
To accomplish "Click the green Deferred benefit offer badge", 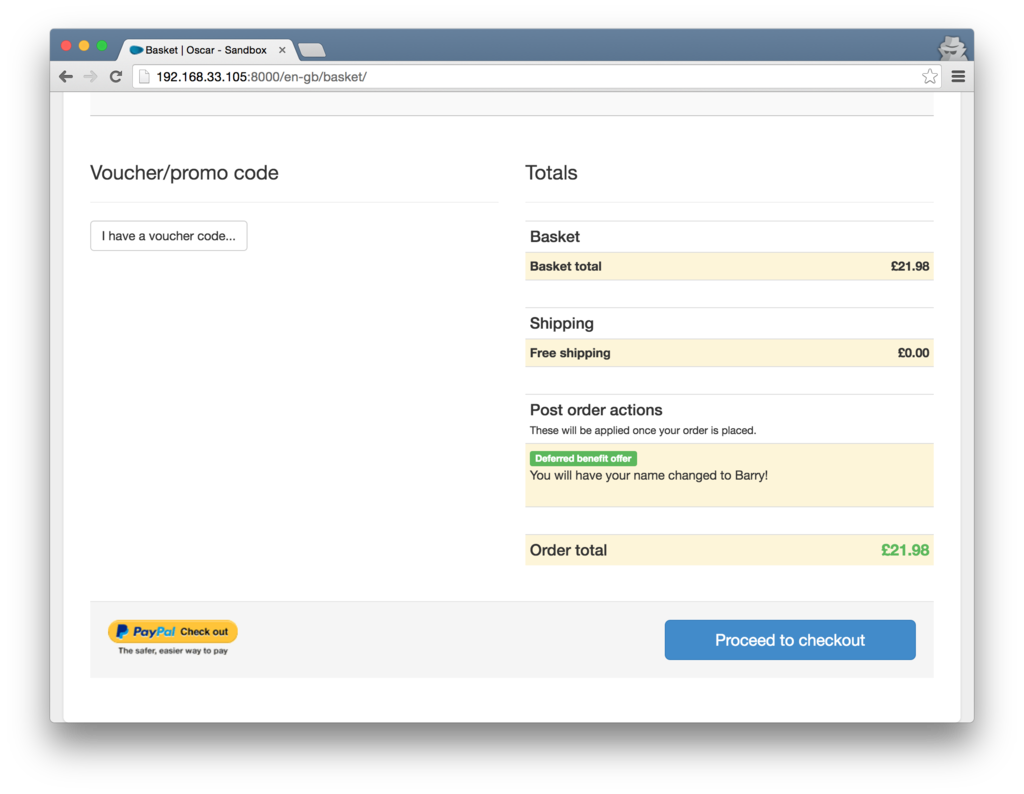I will (583, 458).
